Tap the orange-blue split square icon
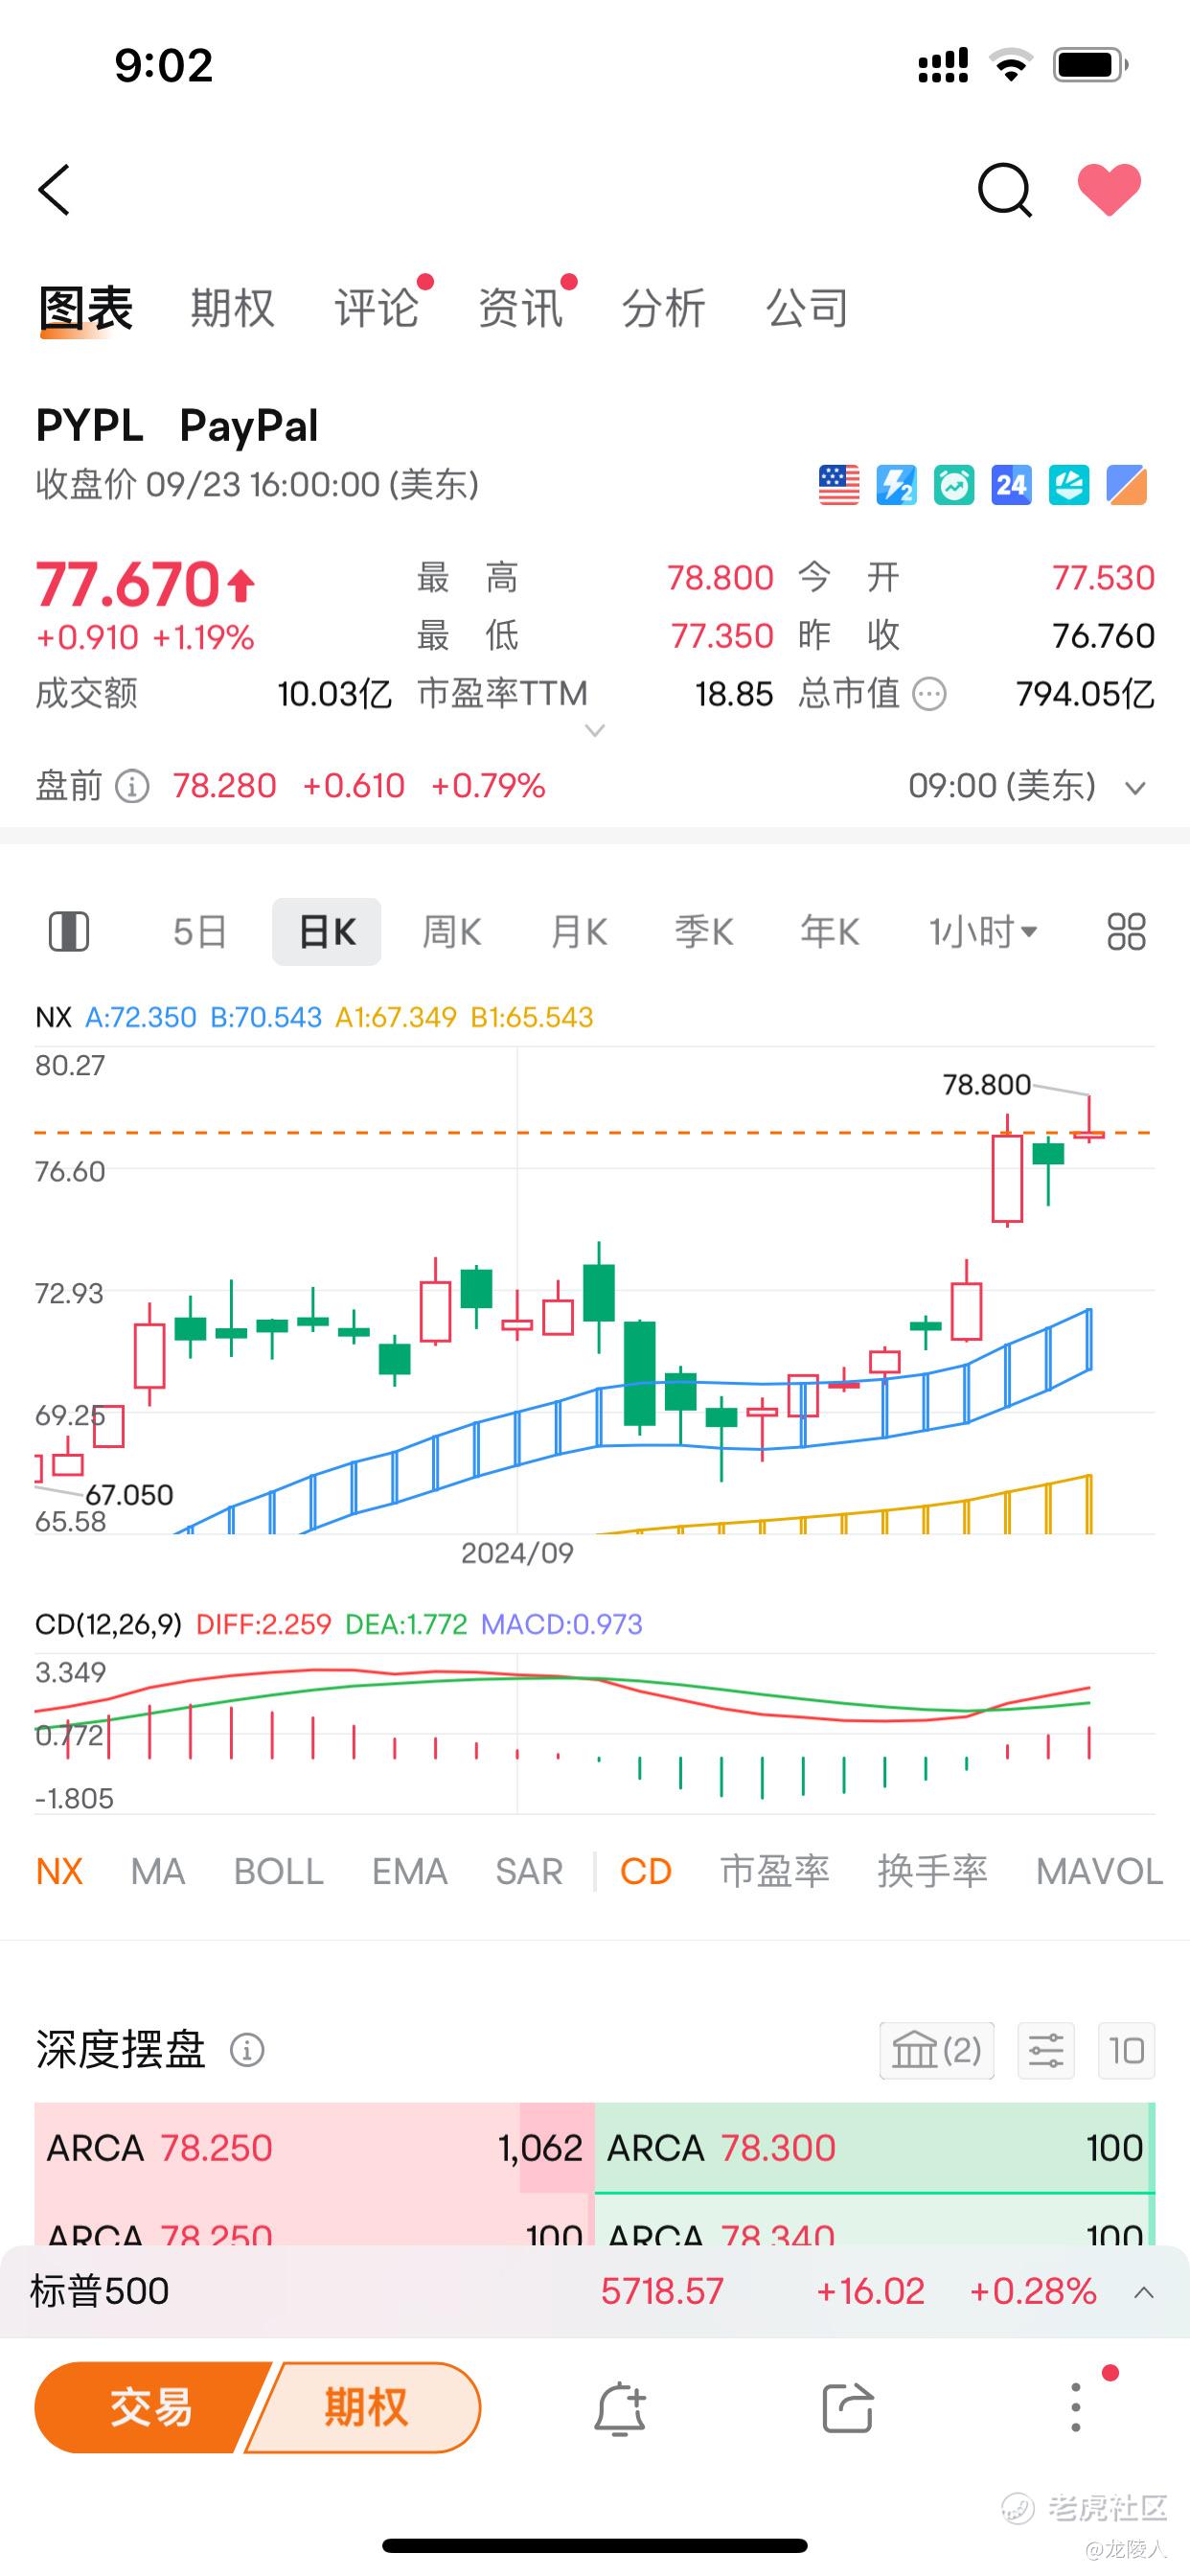The height and width of the screenshot is (2576, 1190). coord(1127,485)
